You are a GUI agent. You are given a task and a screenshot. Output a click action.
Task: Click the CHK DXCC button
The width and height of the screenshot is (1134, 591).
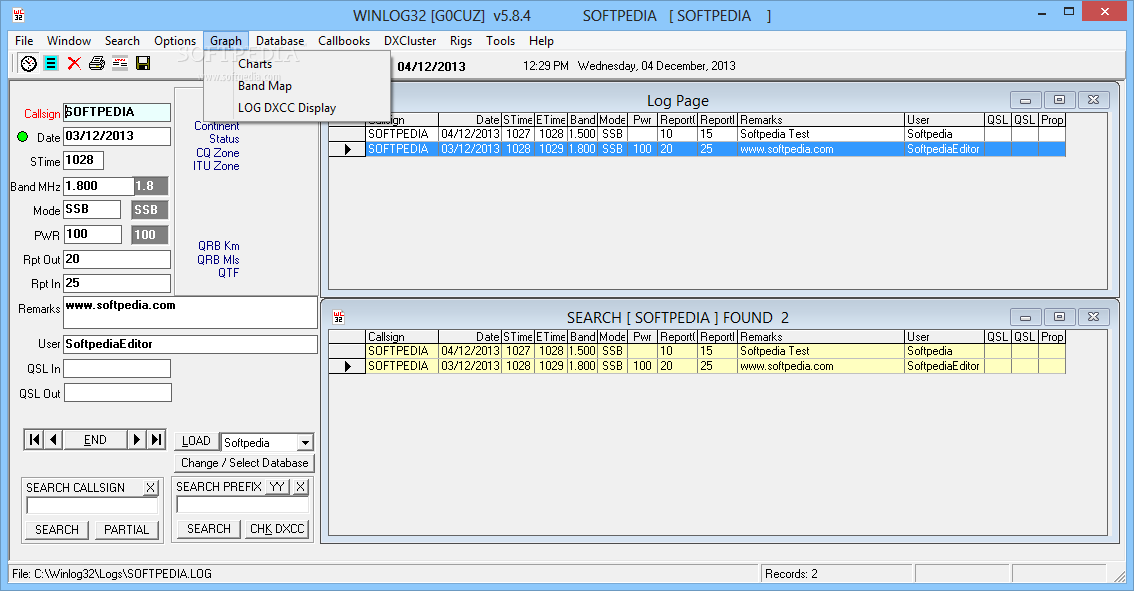(x=277, y=529)
